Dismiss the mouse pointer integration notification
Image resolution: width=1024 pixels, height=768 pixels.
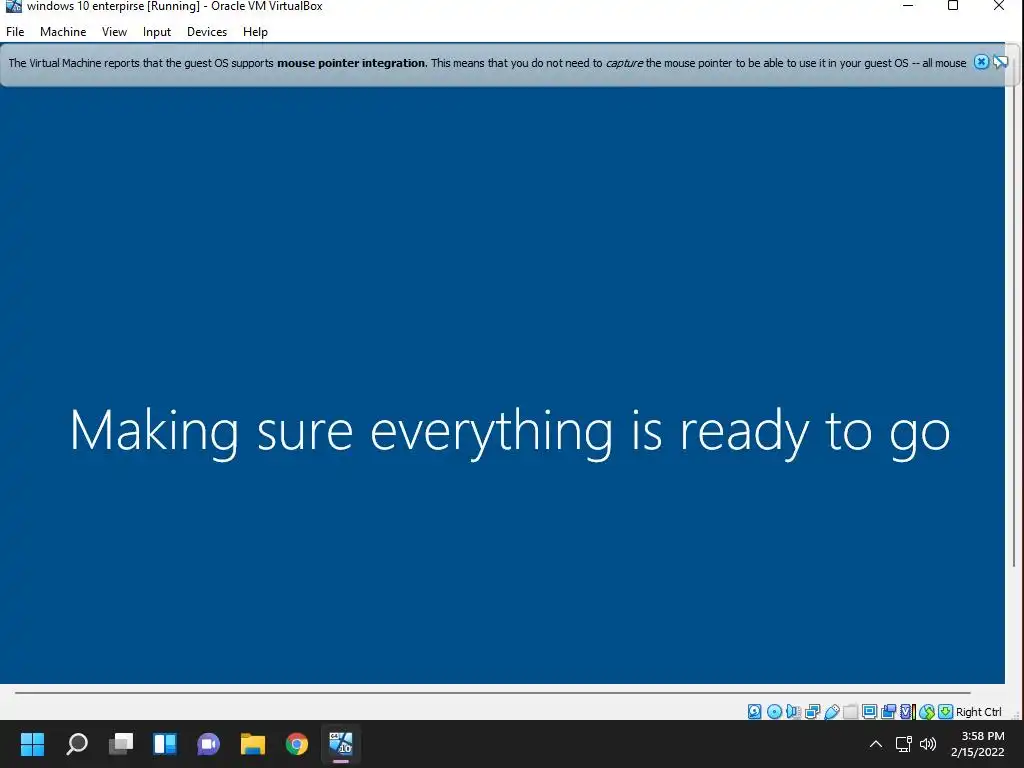tap(981, 62)
